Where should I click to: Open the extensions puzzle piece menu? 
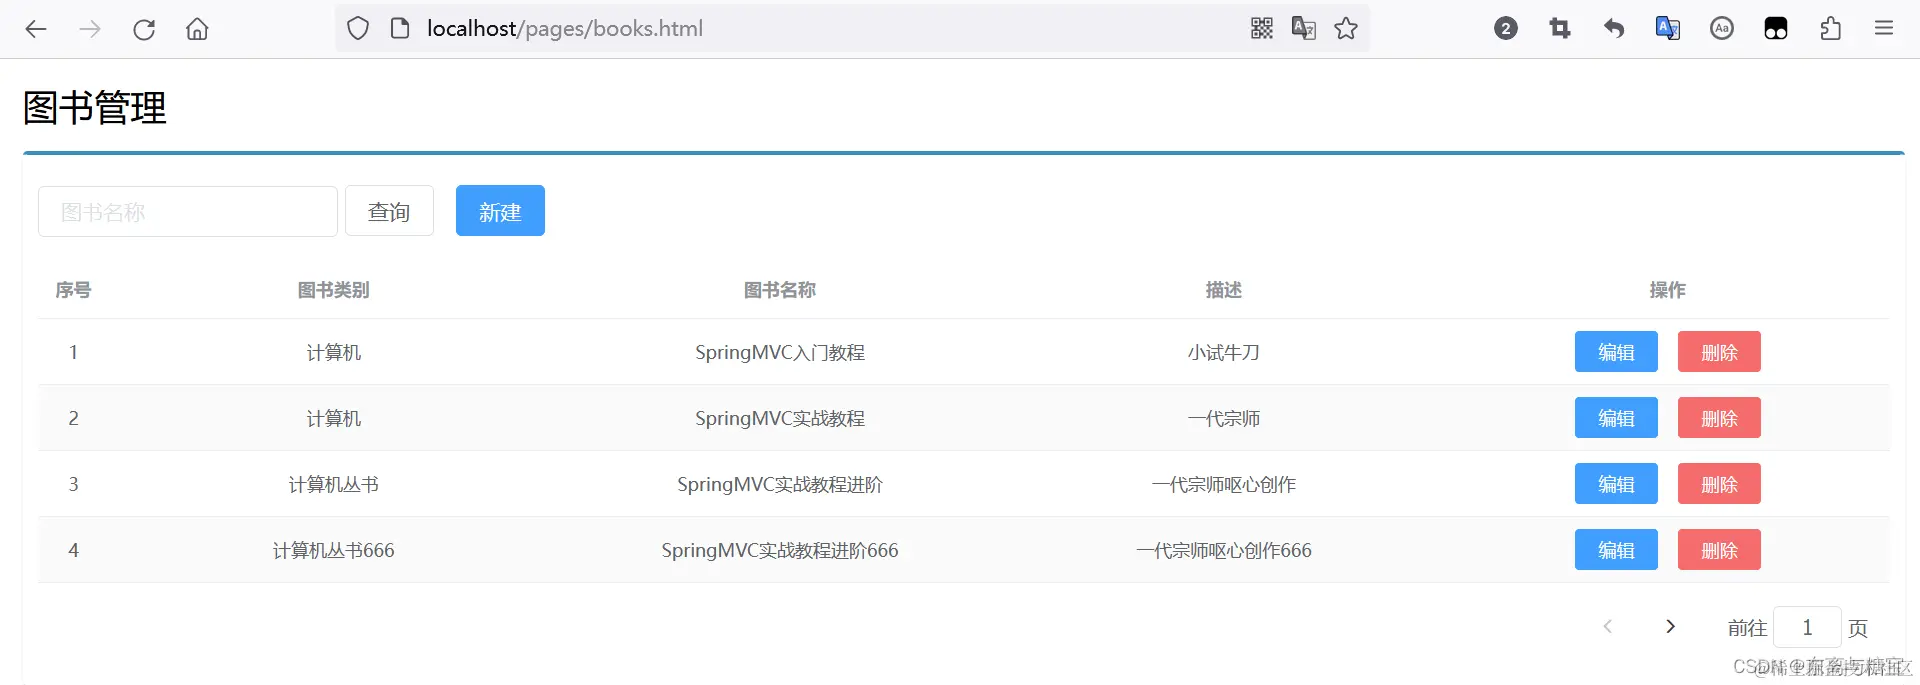tap(1830, 29)
